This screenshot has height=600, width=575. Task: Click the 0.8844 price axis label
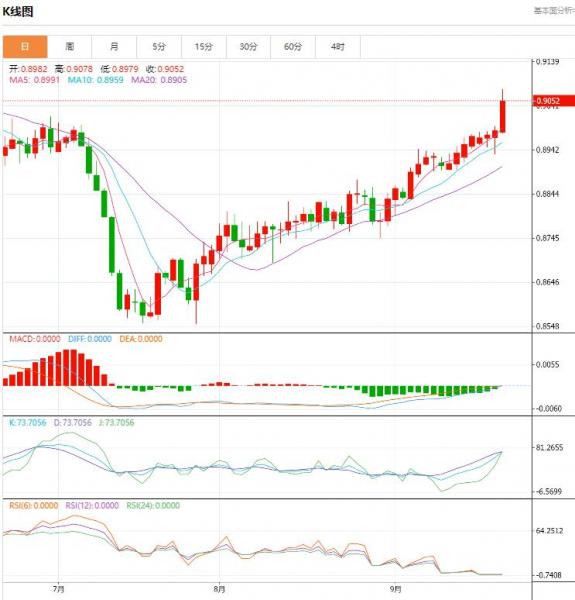(x=547, y=194)
